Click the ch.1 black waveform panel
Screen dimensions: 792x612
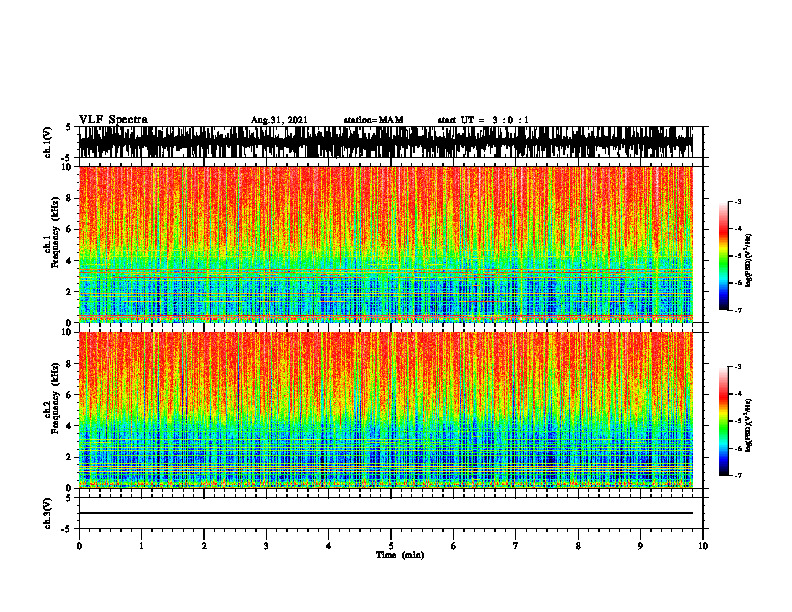[386, 142]
